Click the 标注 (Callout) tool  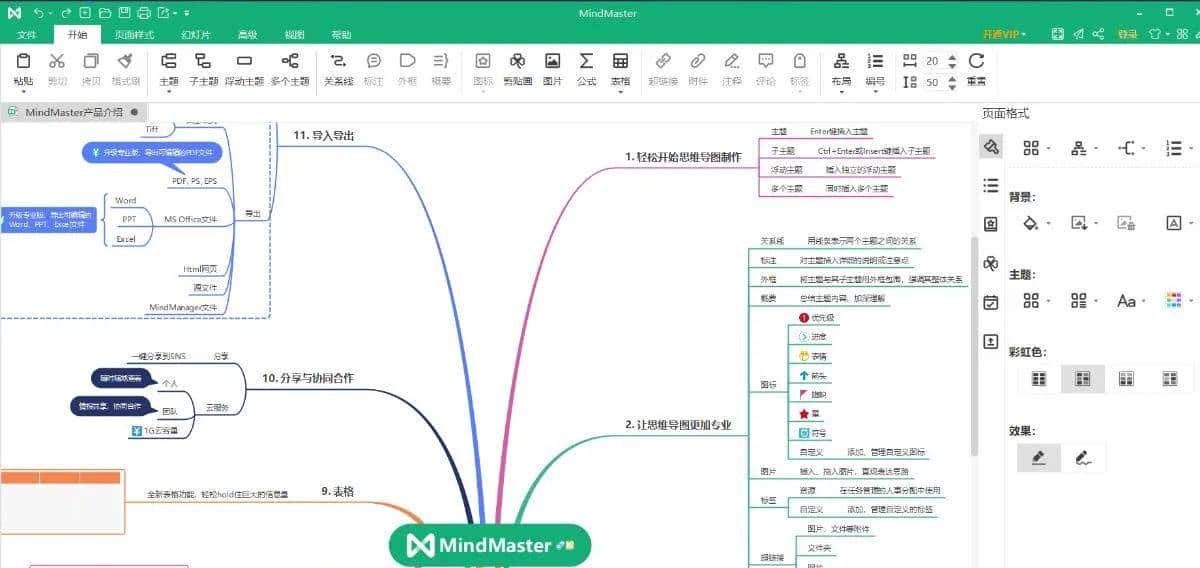point(374,69)
